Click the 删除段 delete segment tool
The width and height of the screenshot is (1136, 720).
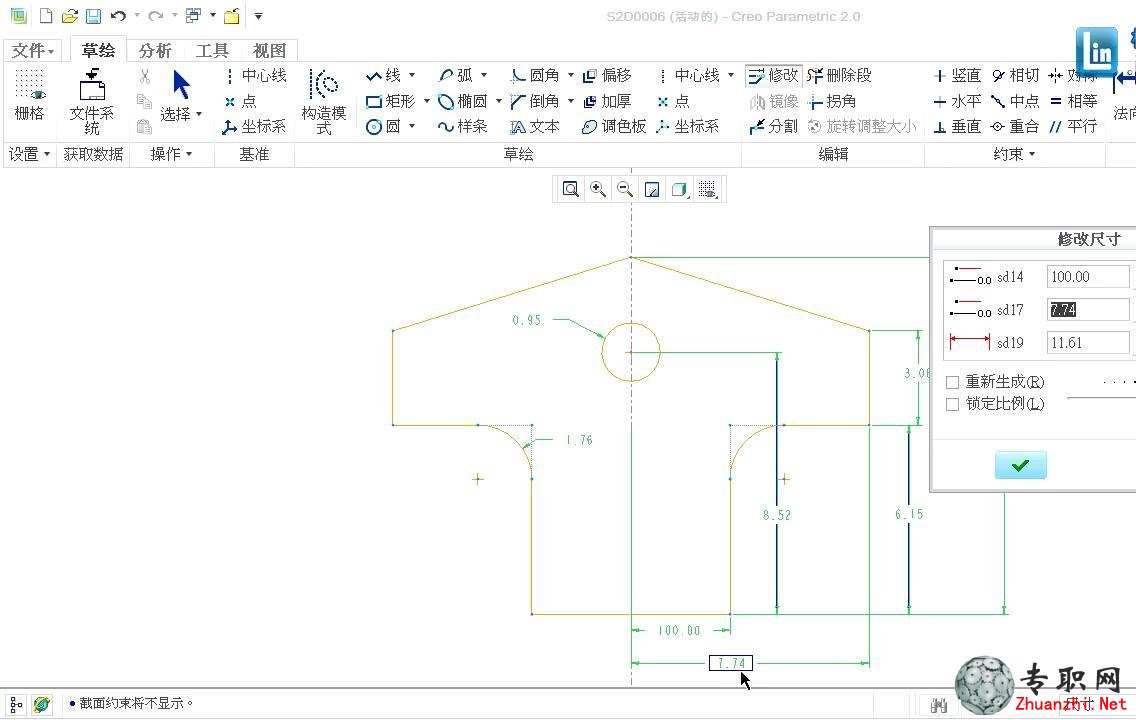840,75
